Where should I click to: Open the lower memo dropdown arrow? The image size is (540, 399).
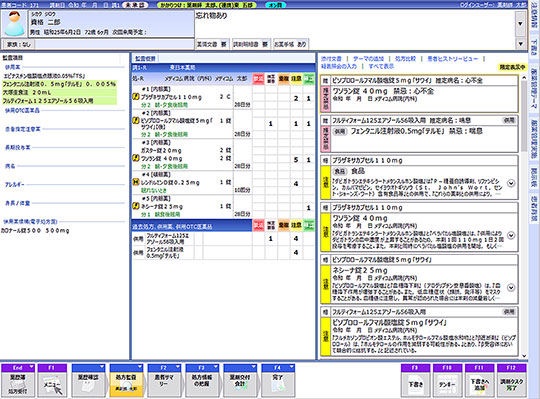pos(520,44)
